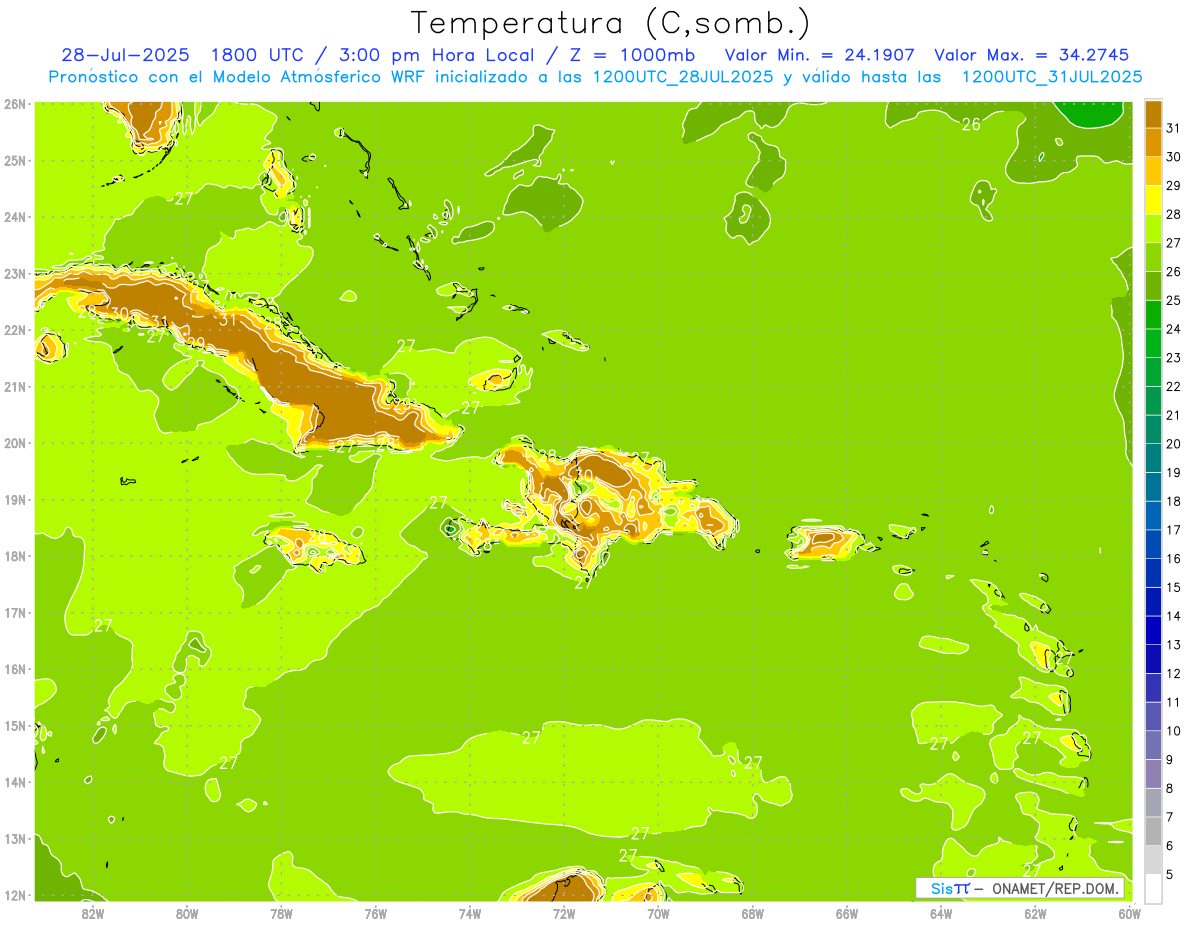Click the "62W" longitude axis label
Image resolution: width=1200 pixels, height=927 pixels.
[1035, 913]
